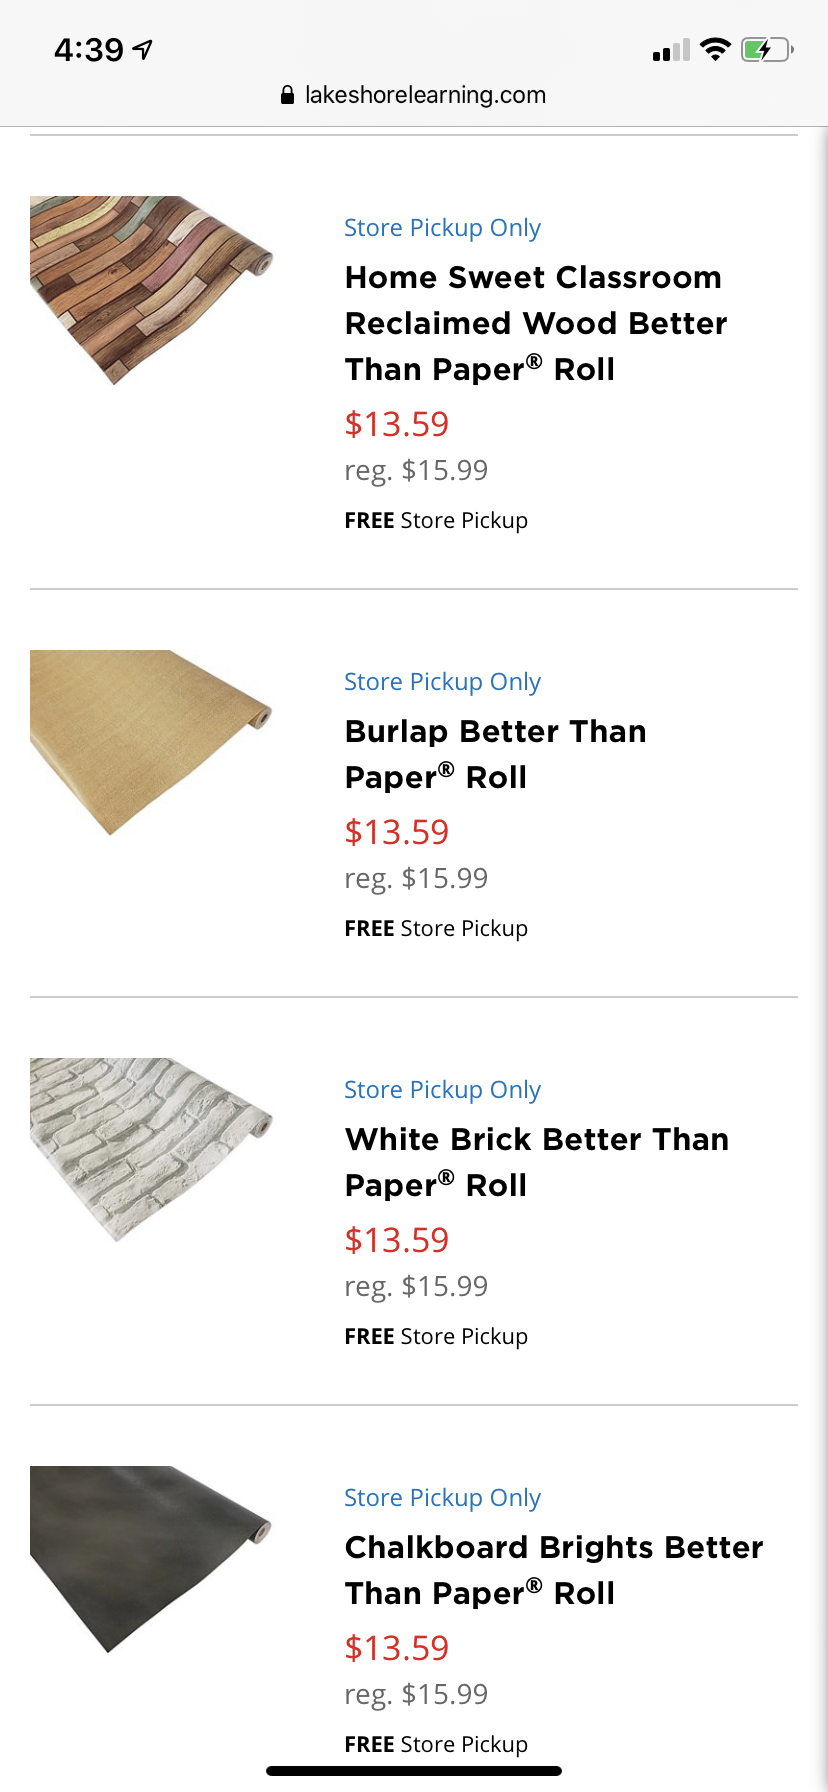Tap the battery charging icon
This screenshot has height=1792, width=828.
pyautogui.click(x=766, y=49)
